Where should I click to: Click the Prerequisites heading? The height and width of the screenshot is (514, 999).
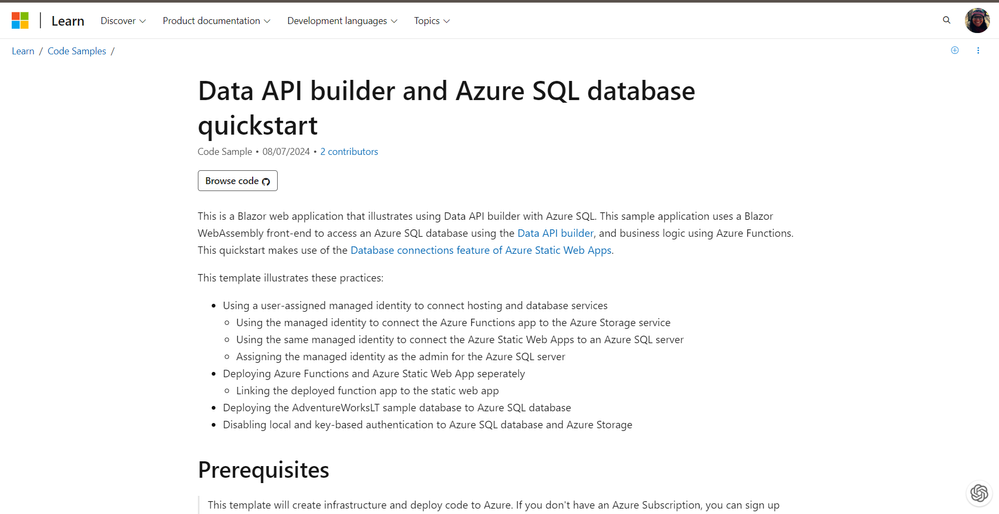click(263, 469)
